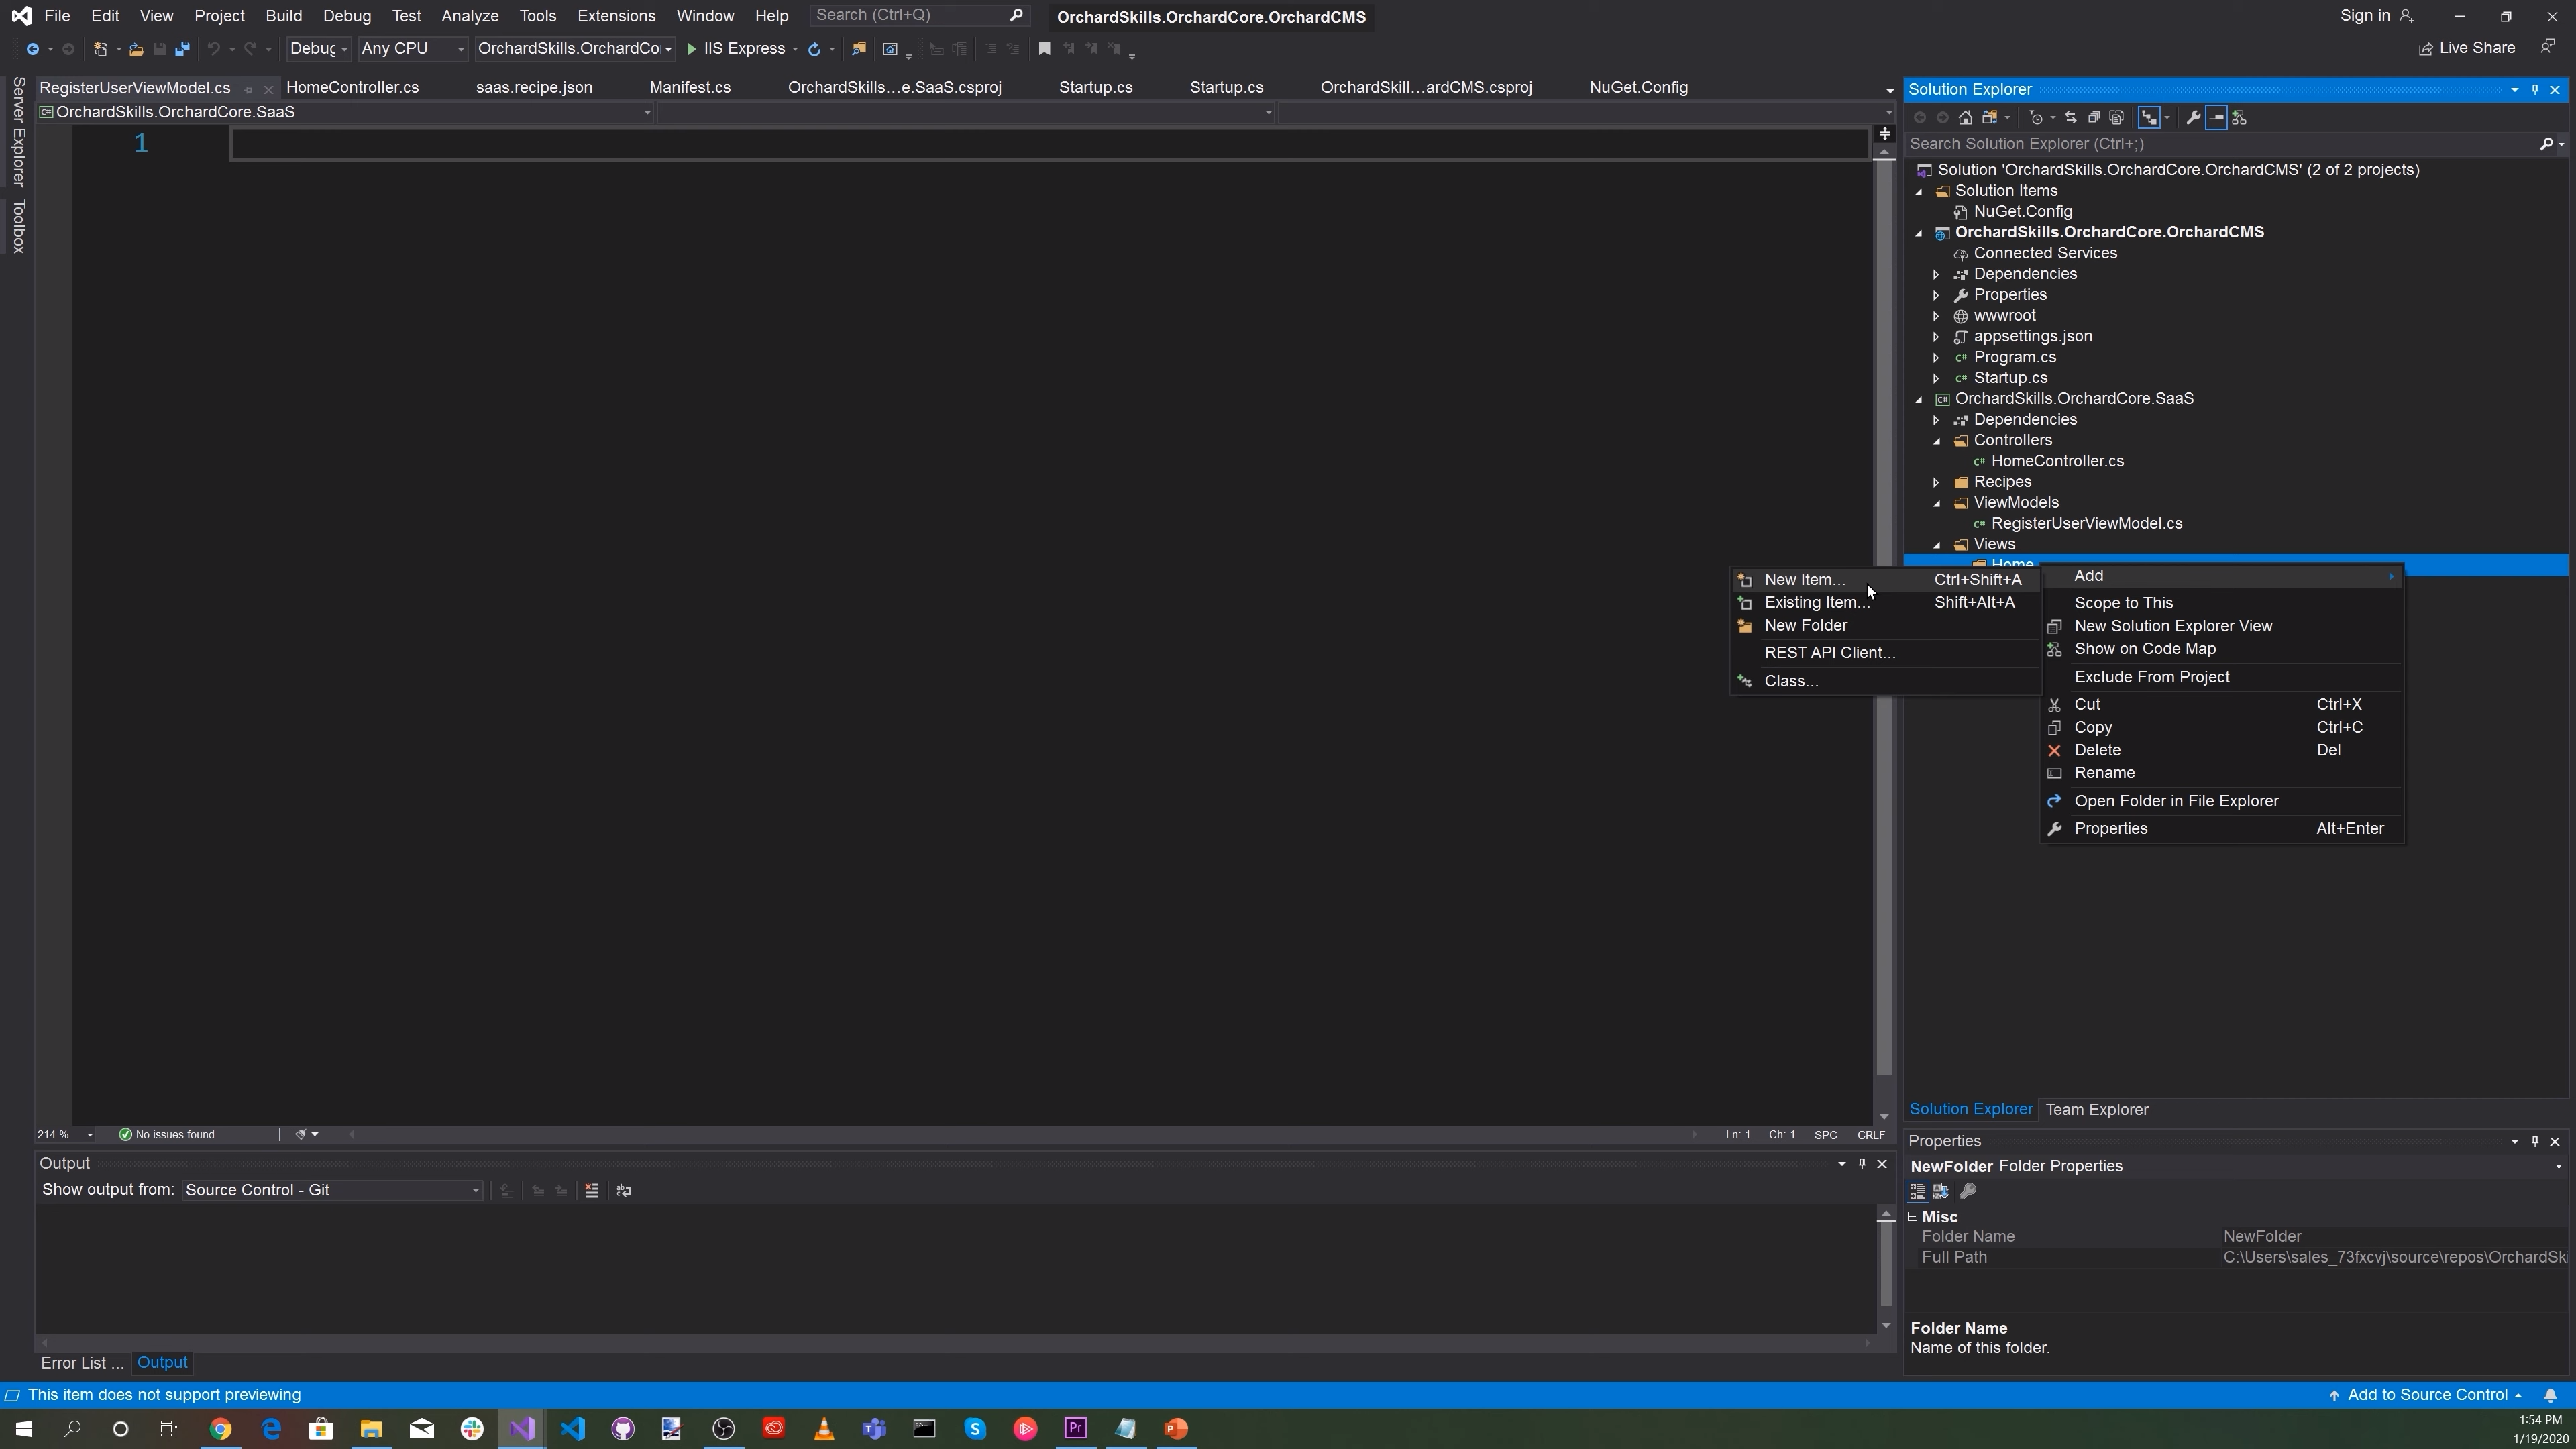
Task: Select New Item... from Add submenu
Action: point(1886,580)
